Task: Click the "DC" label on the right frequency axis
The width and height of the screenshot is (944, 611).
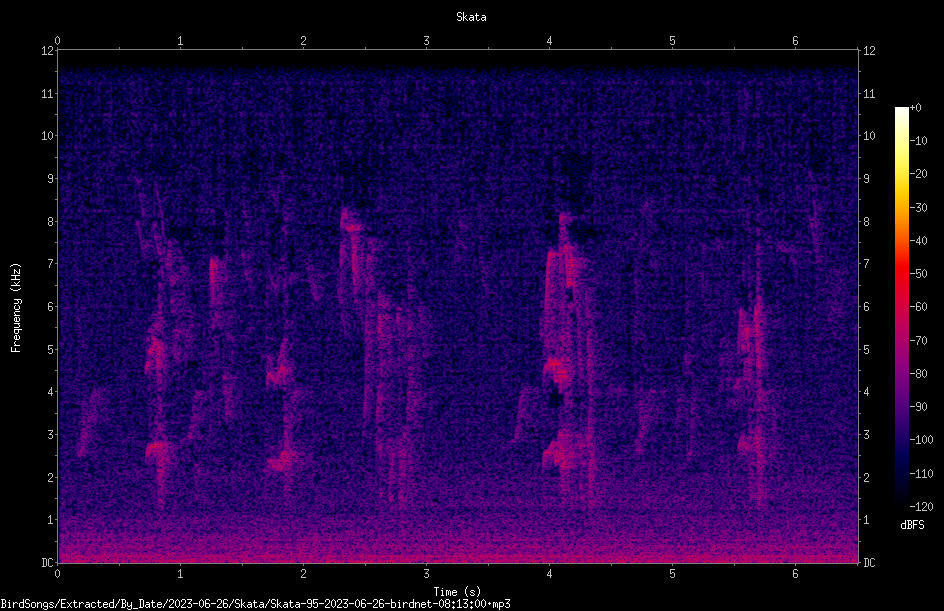Action: pyautogui.click(x=869, y=563)
